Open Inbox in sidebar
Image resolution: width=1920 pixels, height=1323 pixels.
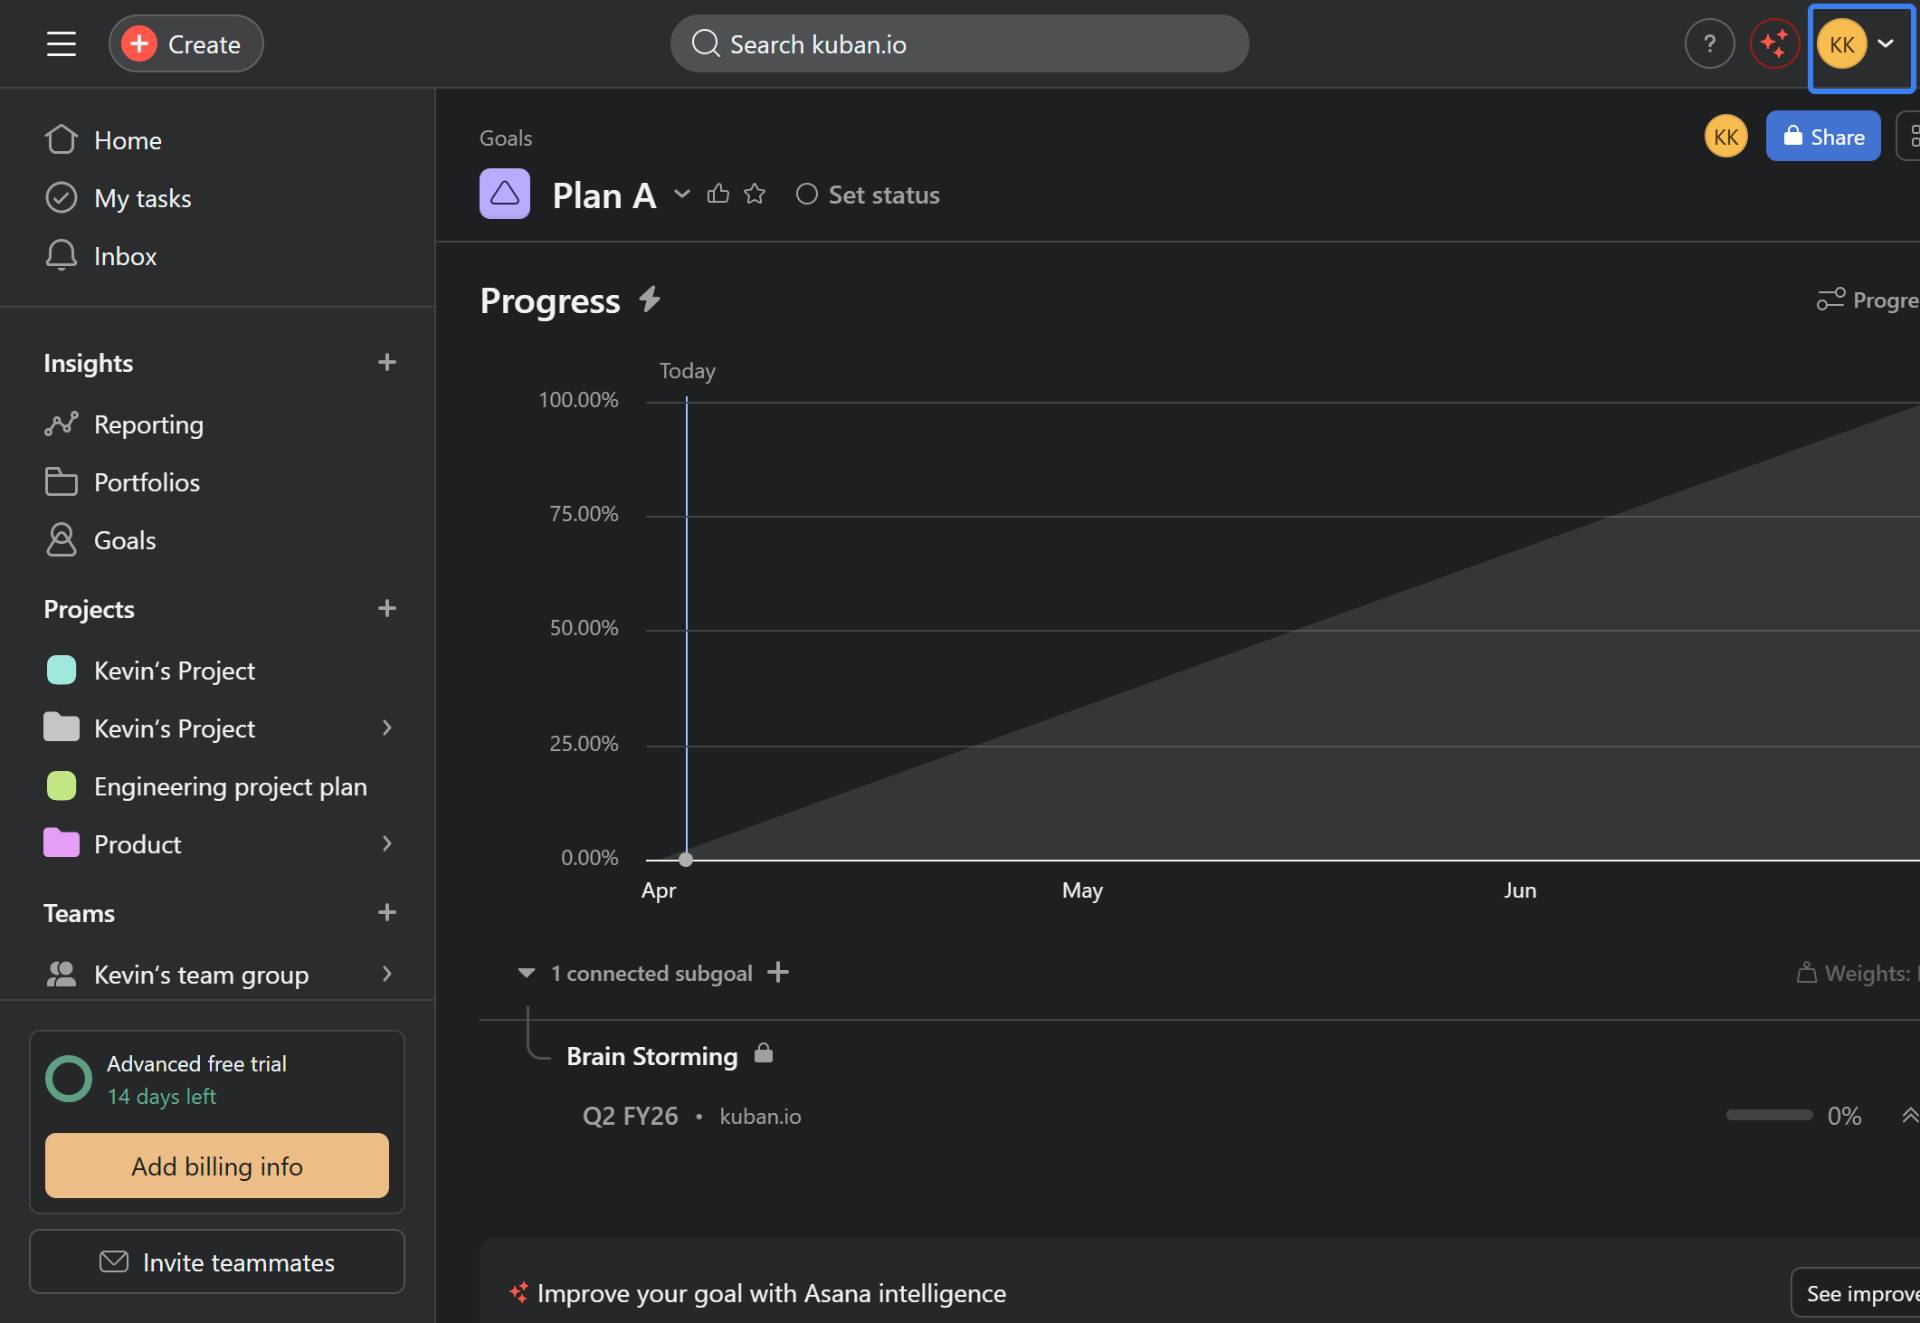125,256
